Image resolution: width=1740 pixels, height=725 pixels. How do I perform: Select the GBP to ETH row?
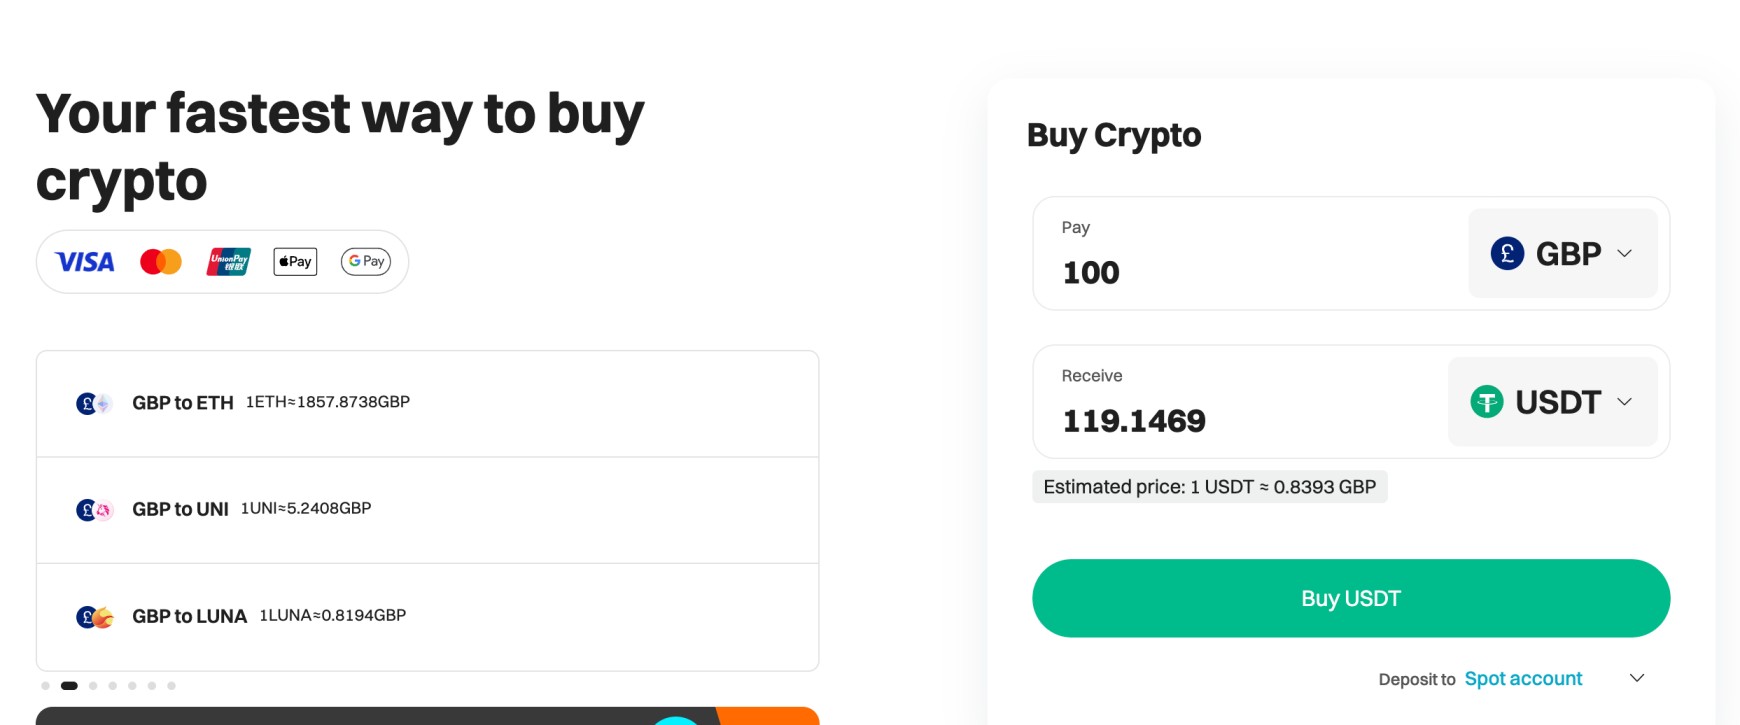(x=427, y=404)
